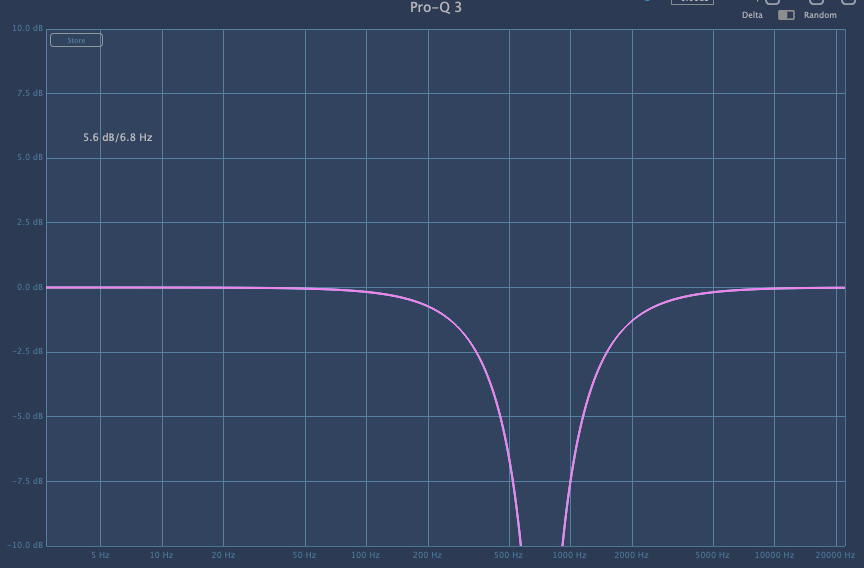Click the -7.5 dB axis label
Image resolution: width=864 pixels, height=568 pixels.
[x=28, y=481]
